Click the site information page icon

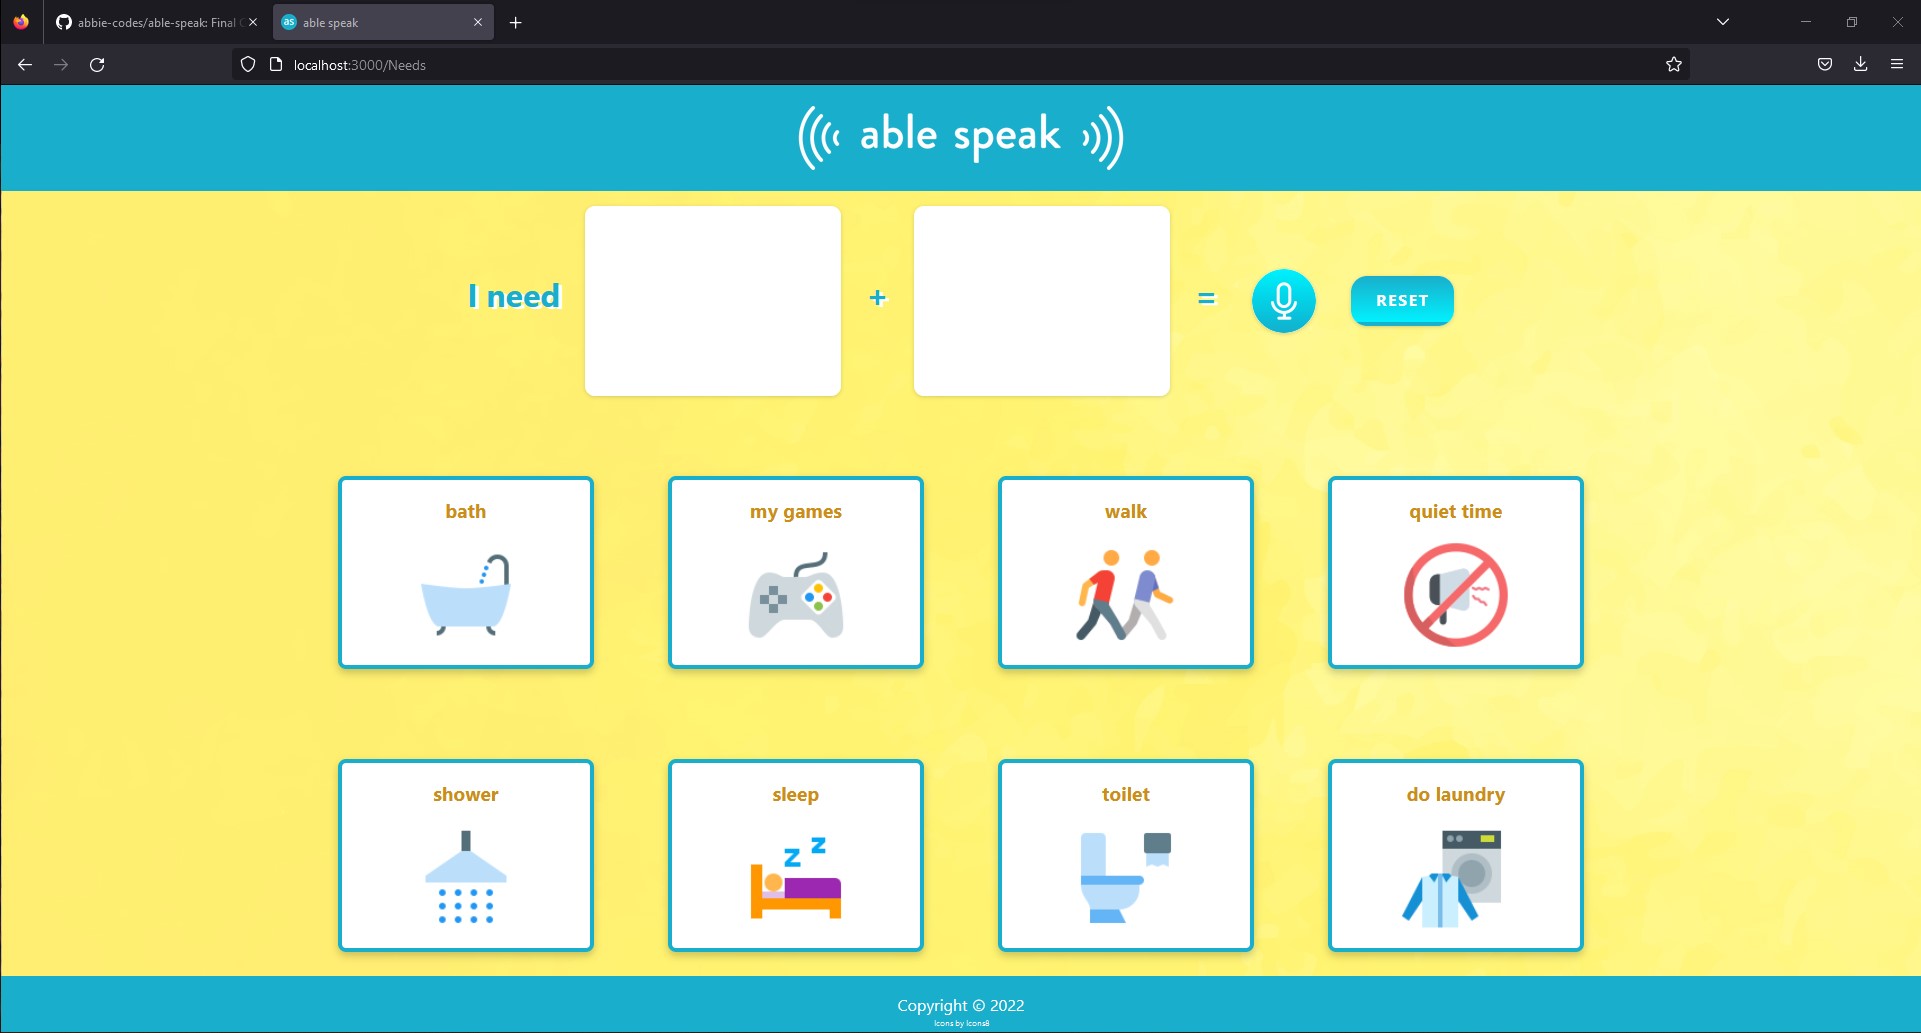click(276, 65)
